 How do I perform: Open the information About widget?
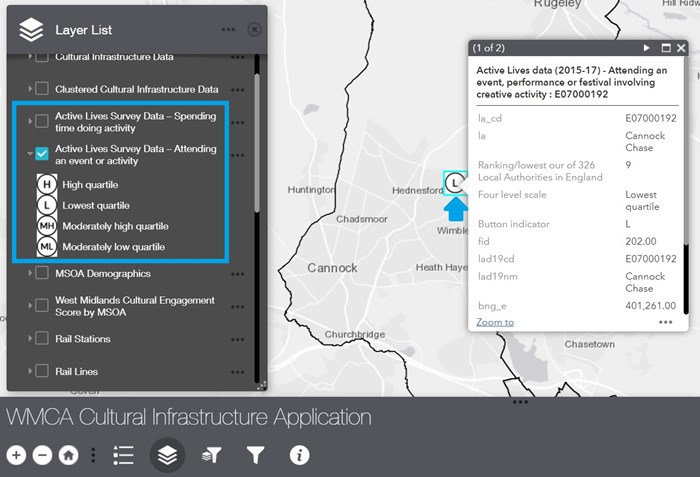(x=299, y=455)
